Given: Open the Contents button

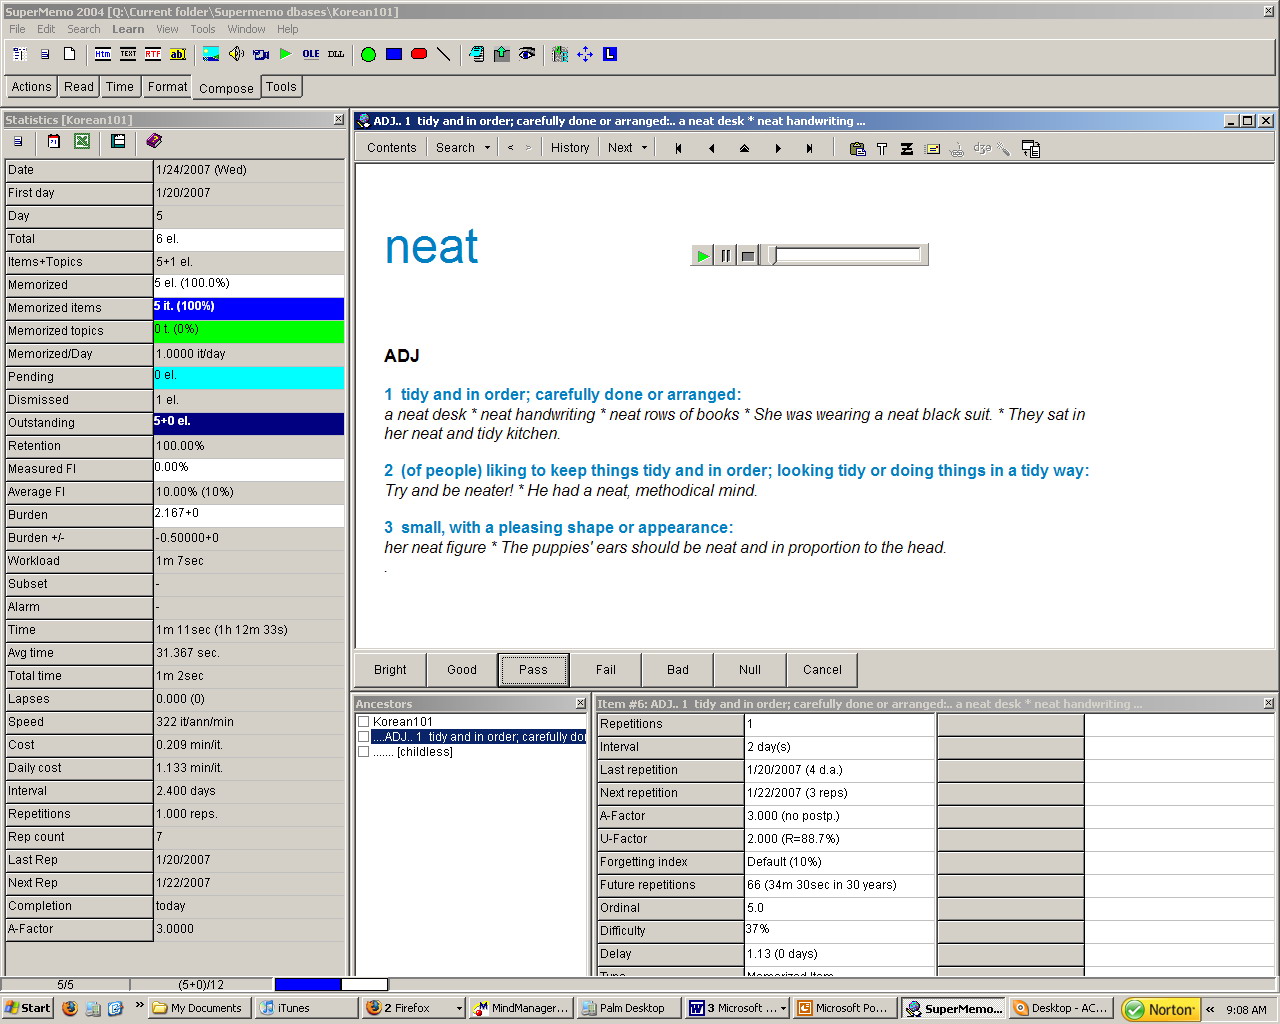Looking at the screenshot, I should click(x=391, y=148).
